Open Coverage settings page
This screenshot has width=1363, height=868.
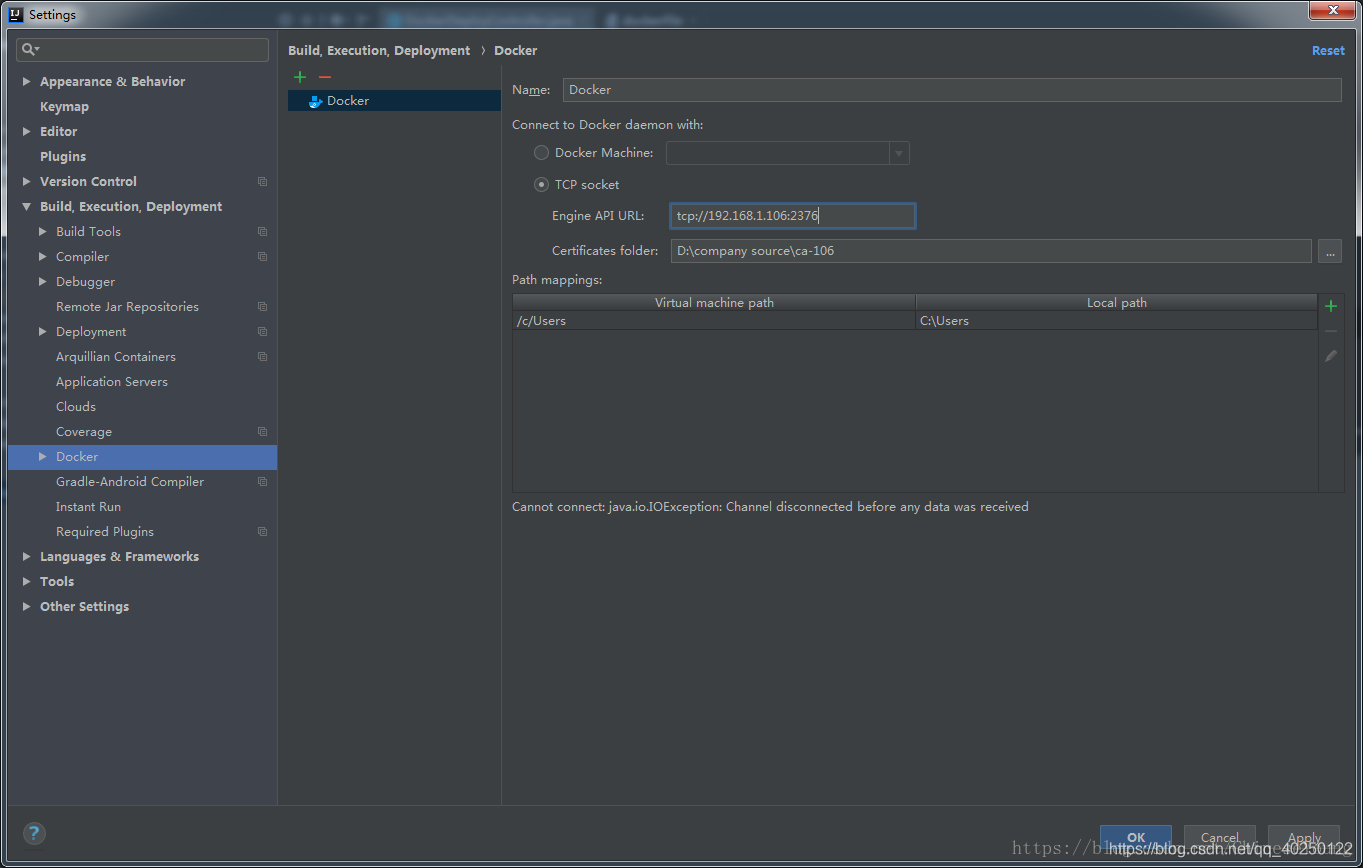coord(84,432)
